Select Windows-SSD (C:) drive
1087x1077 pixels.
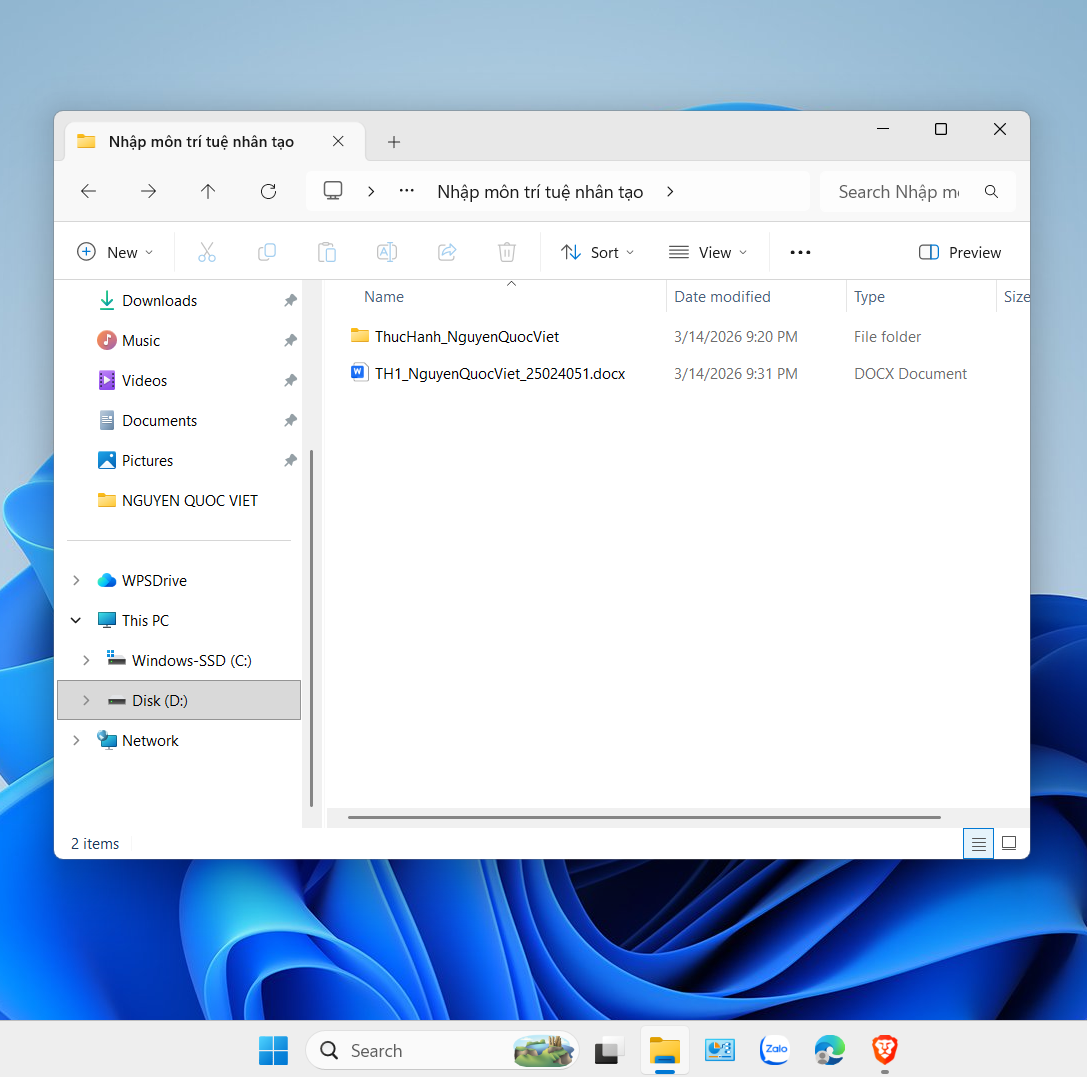click(x=191, y=660)
